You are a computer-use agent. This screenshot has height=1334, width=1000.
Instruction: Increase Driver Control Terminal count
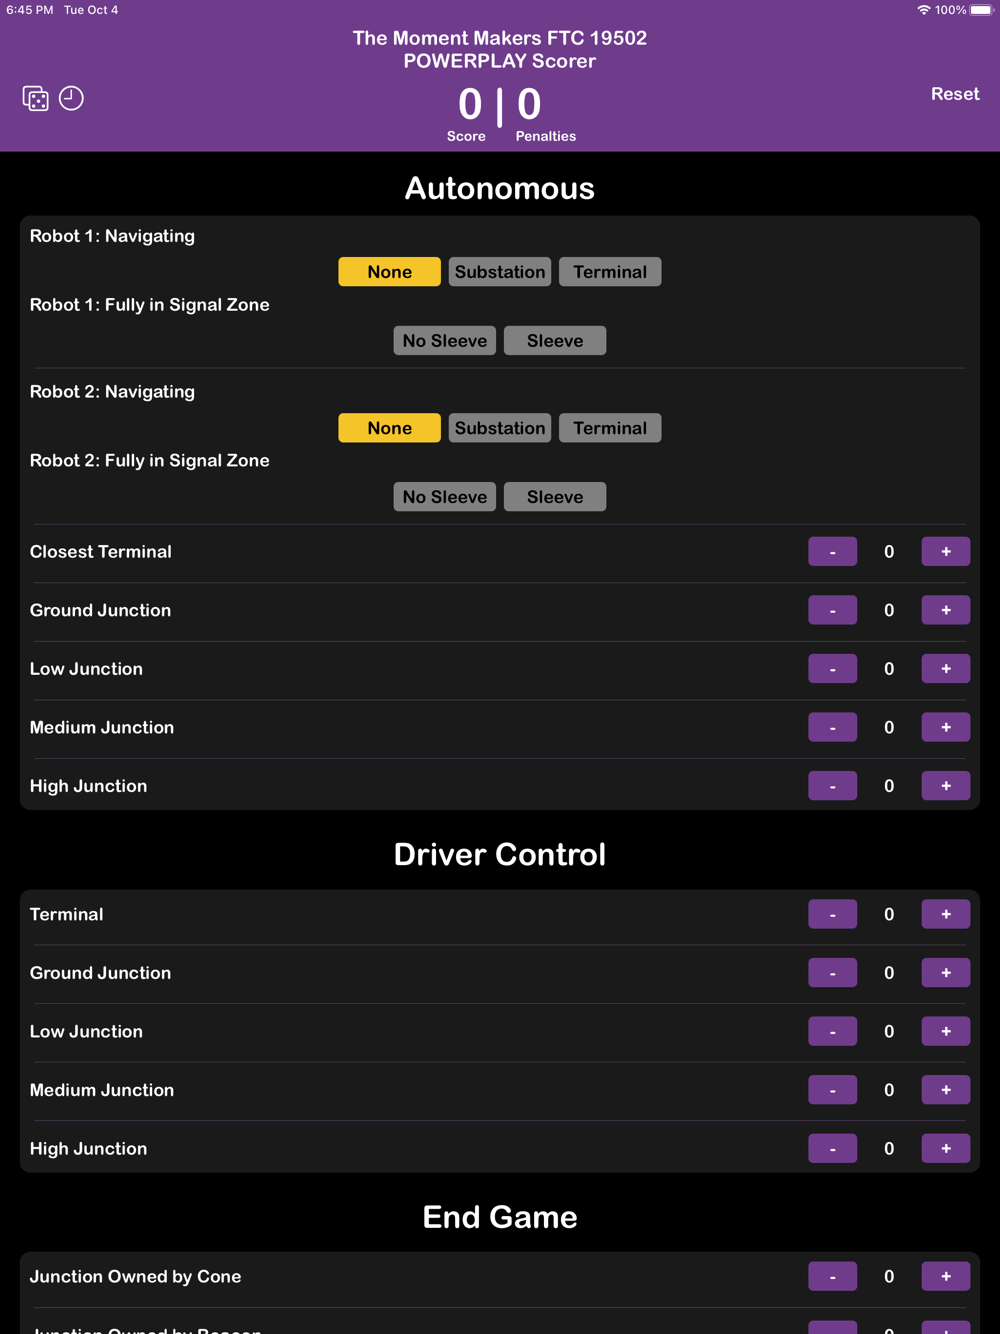coord(946,914)
